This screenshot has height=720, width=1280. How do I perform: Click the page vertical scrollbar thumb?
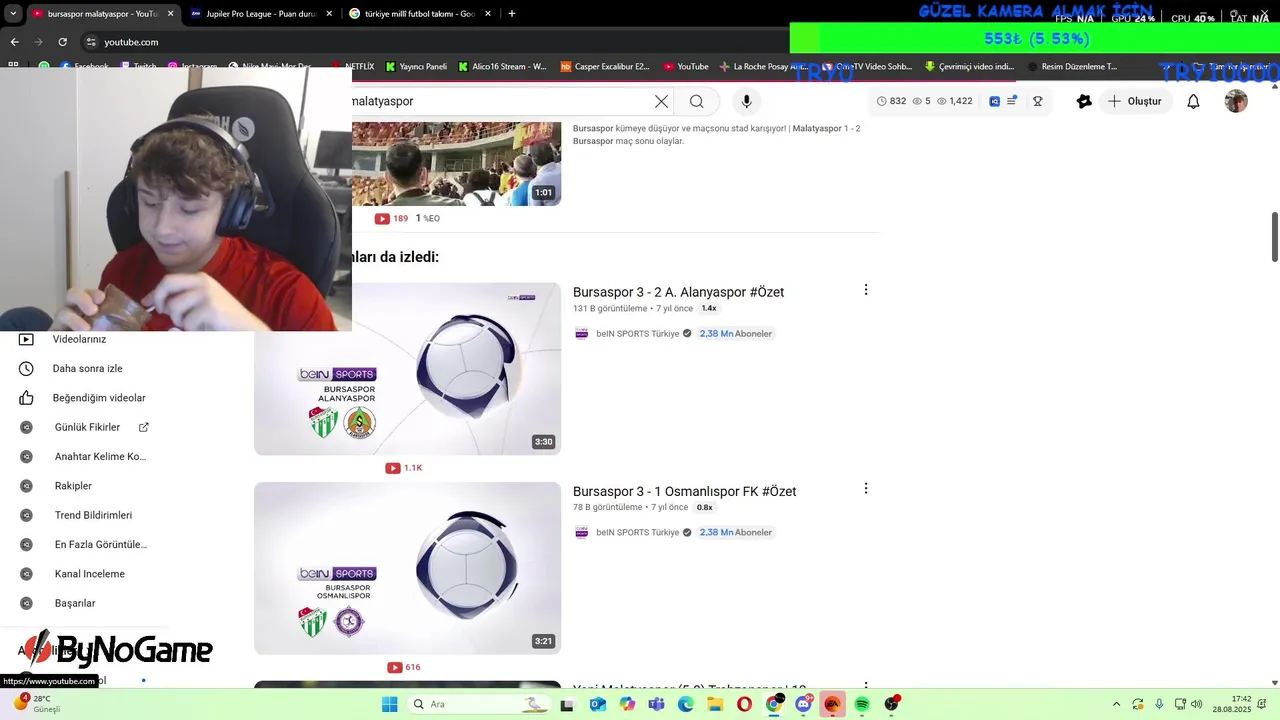[x=1275, y=237]
